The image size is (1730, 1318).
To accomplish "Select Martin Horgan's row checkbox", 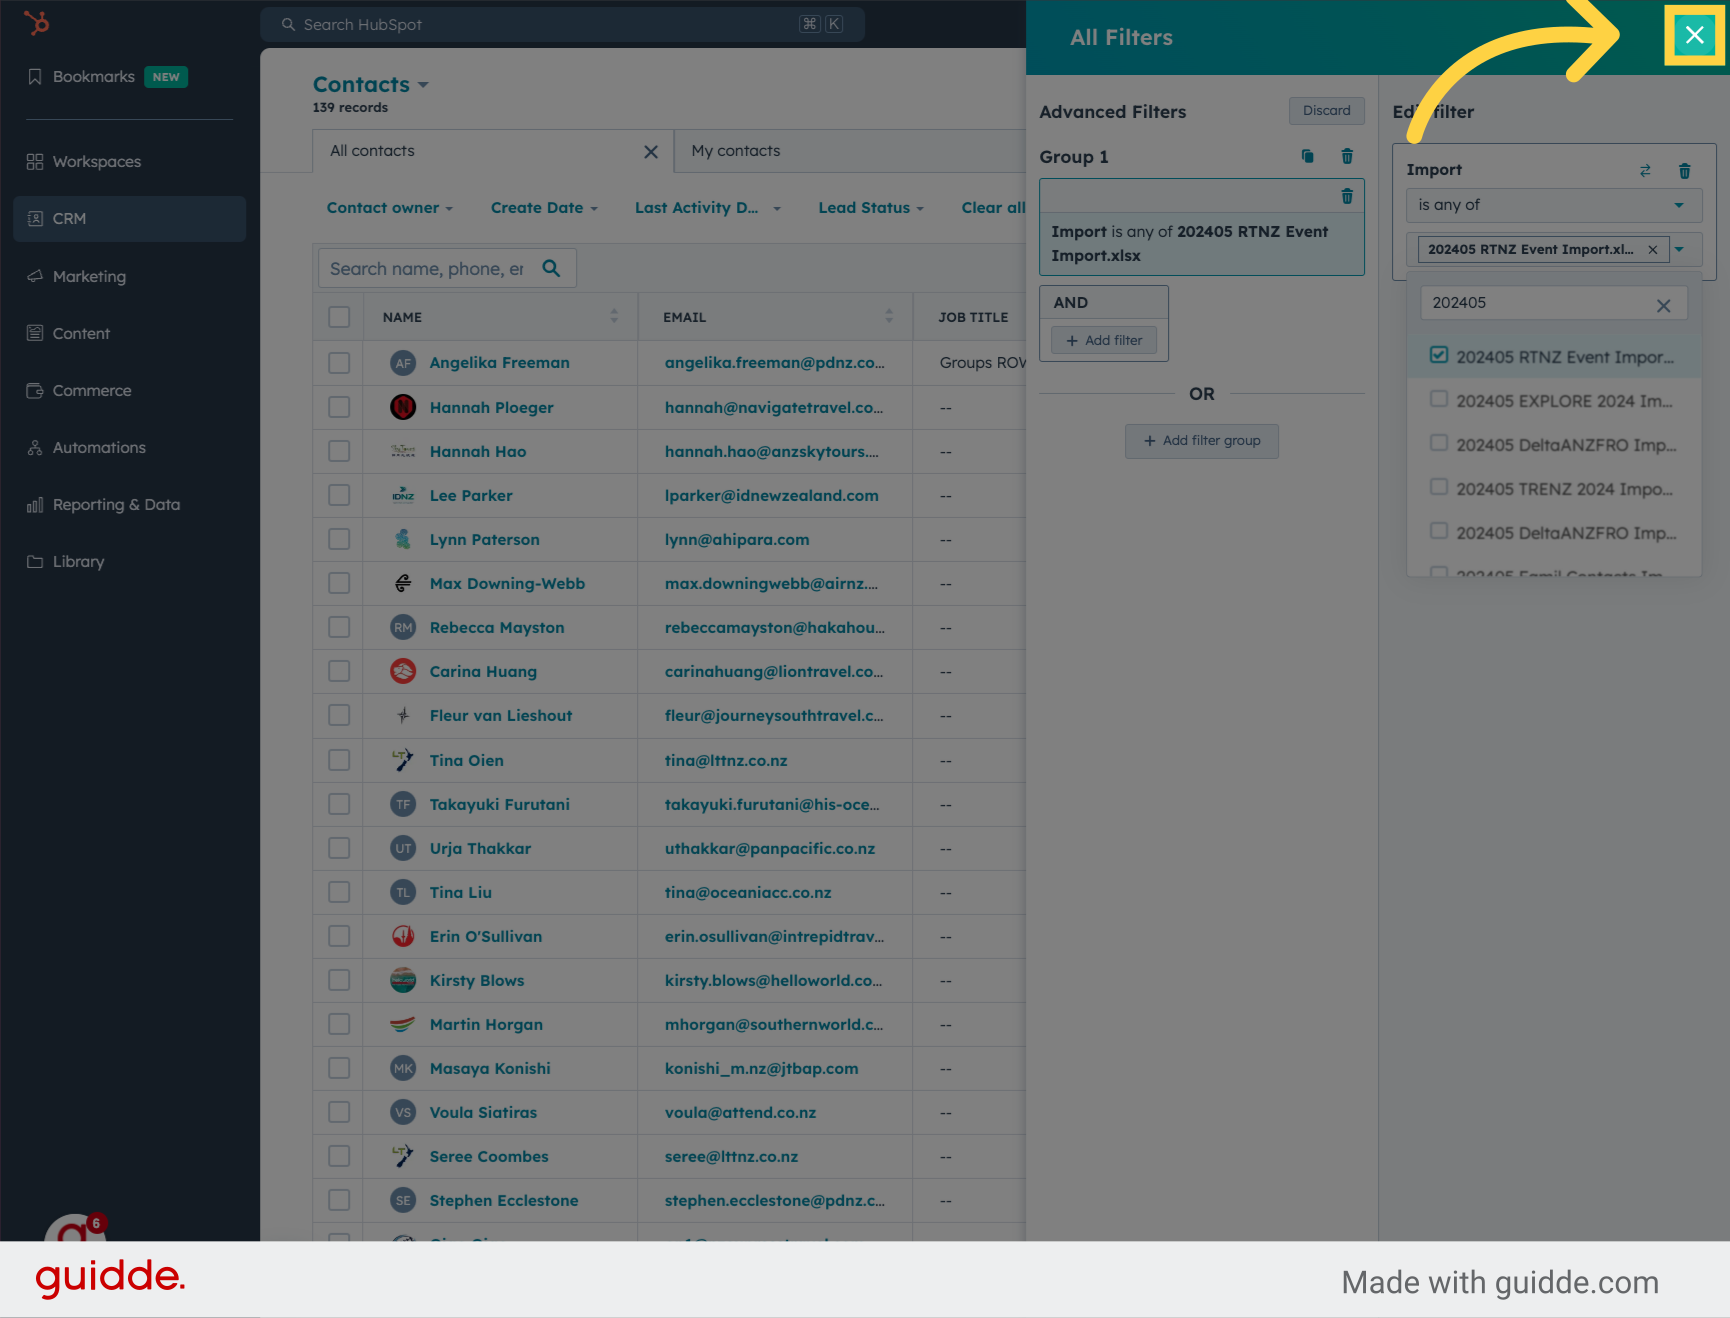I will 339,1024.
